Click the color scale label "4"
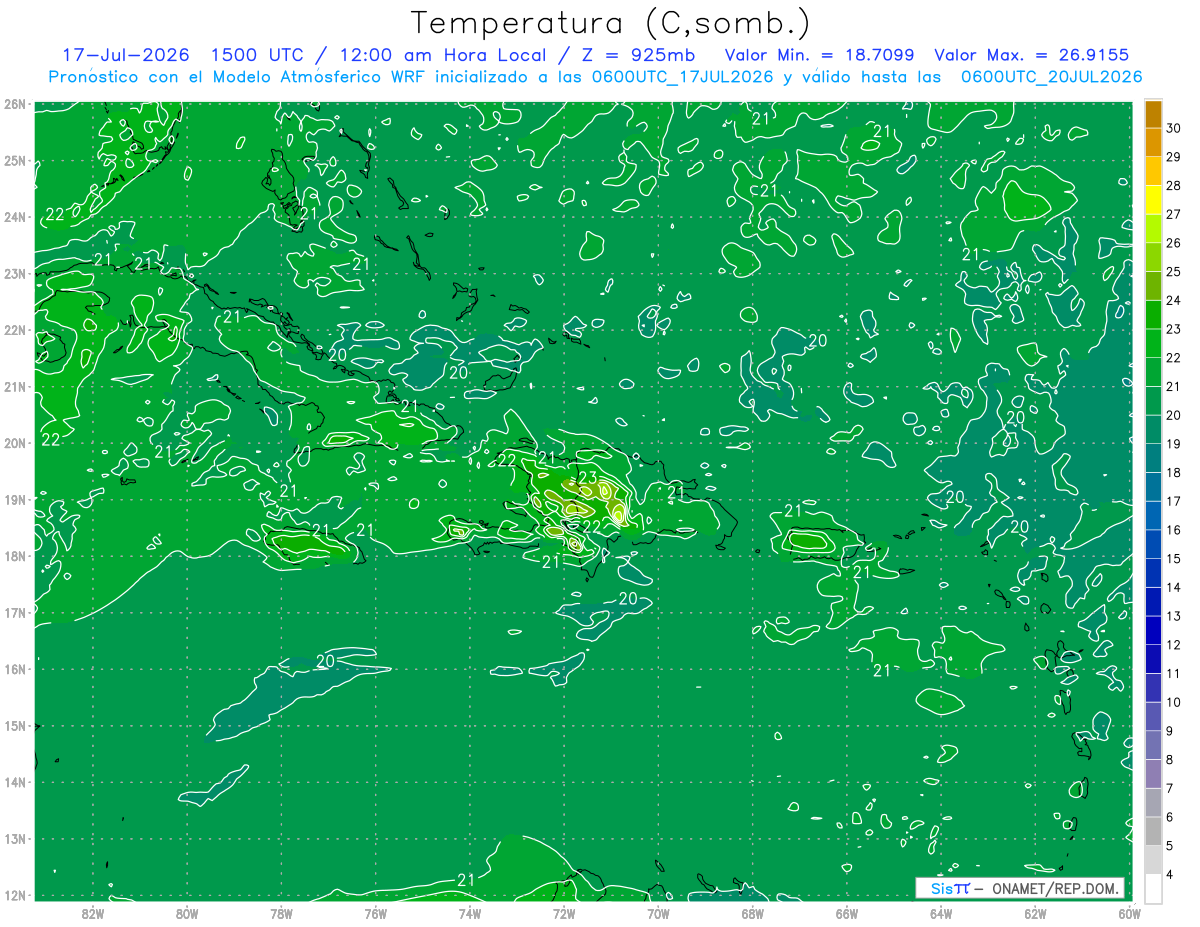Screen dimensions: 1200x927 coord(1169,875)
